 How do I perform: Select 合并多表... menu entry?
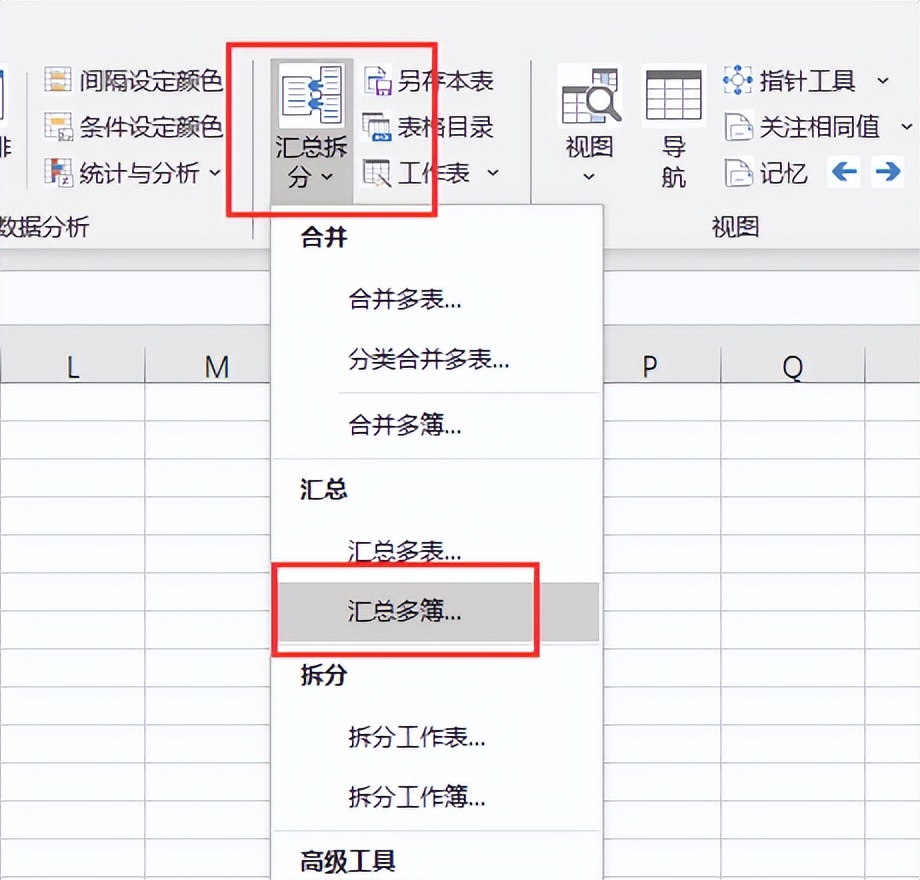[405, 299]
